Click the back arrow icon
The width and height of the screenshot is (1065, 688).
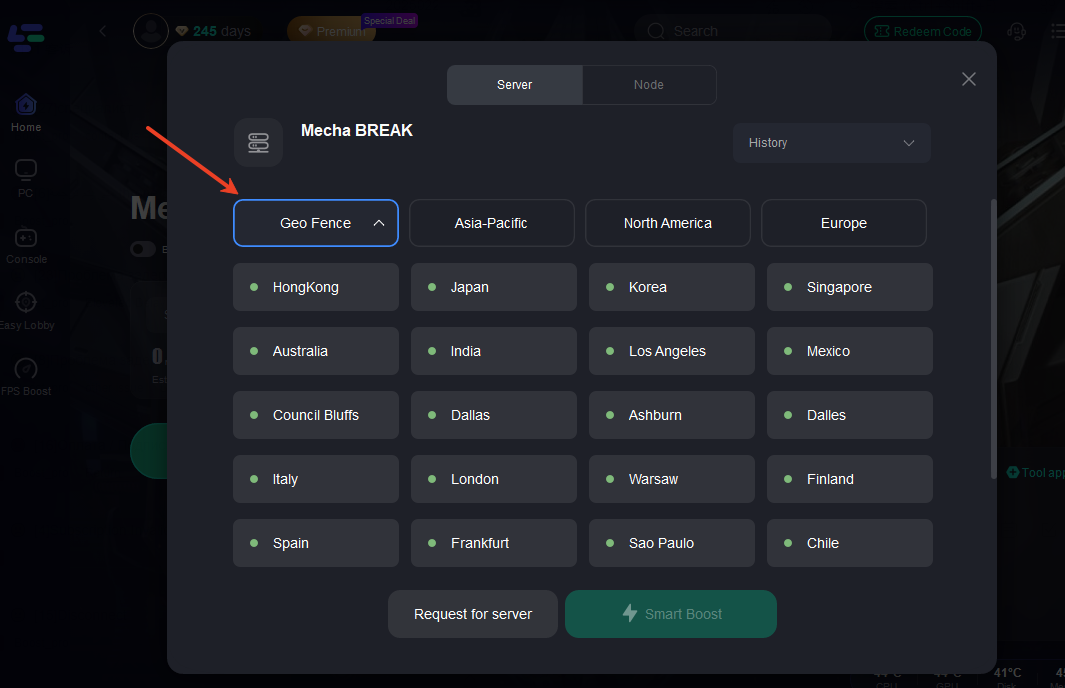click(x=103, y=31)
